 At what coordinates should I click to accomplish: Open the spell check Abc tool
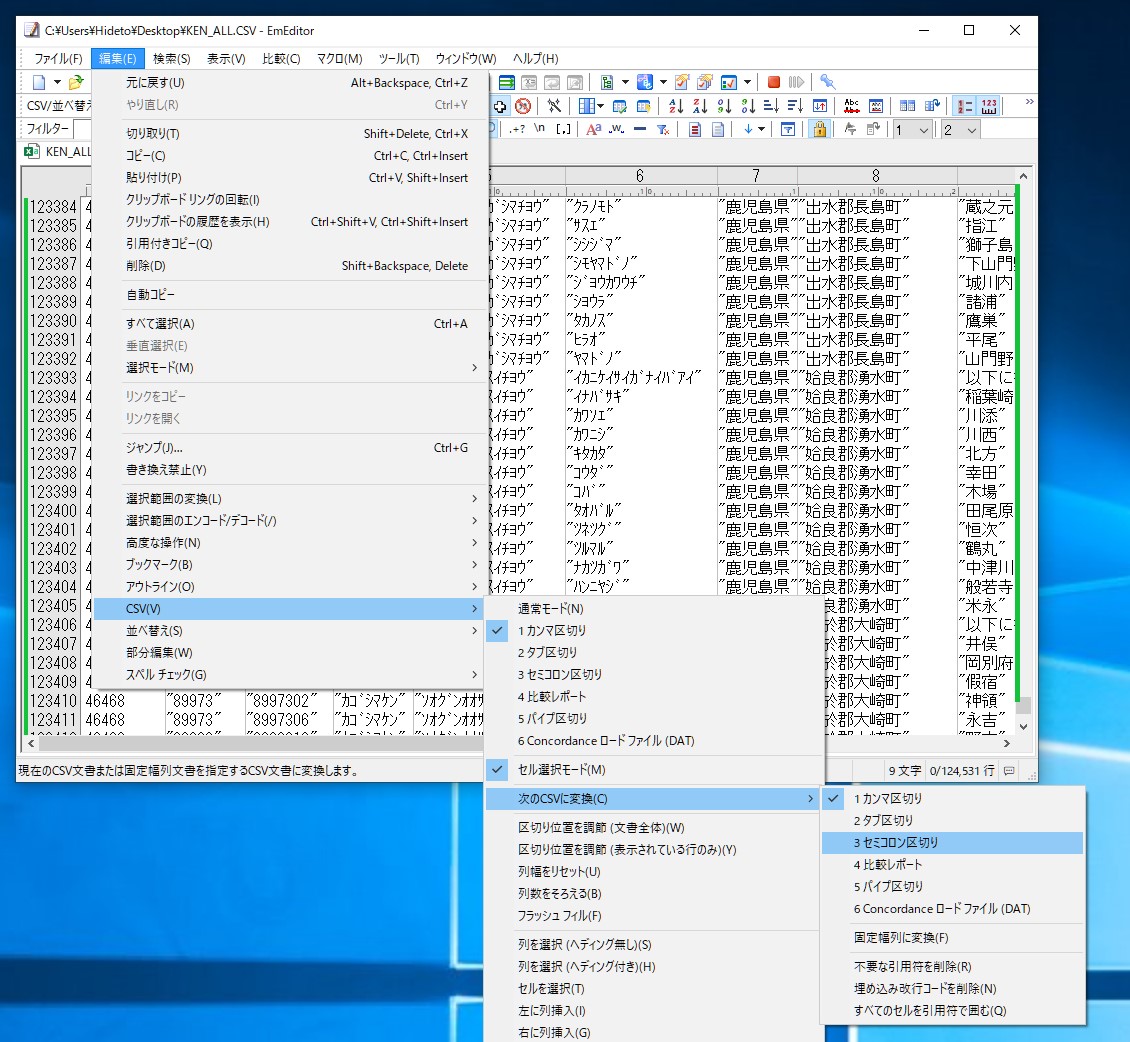tap(851, 104)
